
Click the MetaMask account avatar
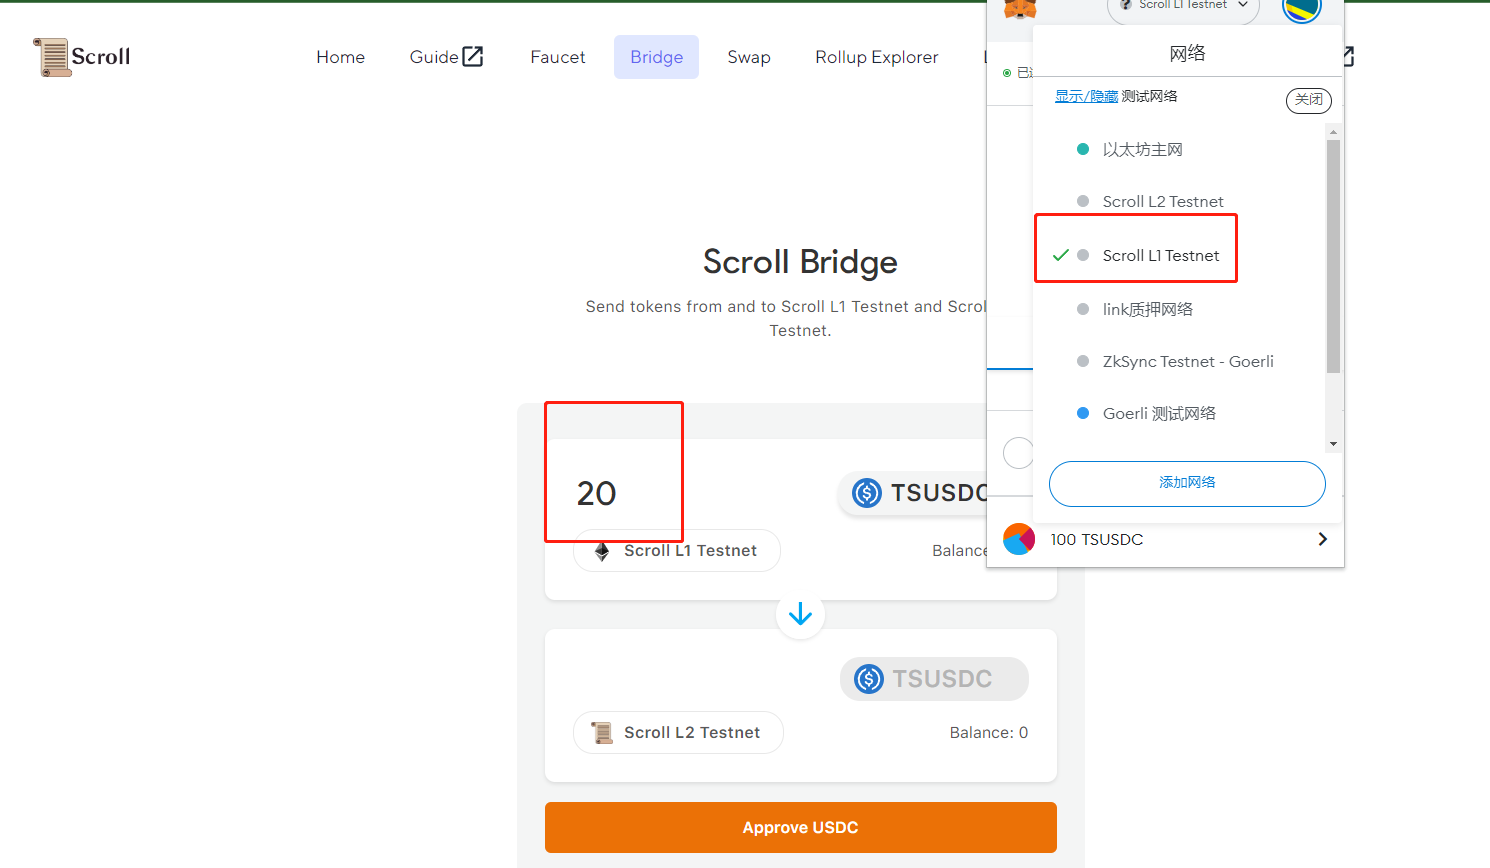tap(1302, 8)
